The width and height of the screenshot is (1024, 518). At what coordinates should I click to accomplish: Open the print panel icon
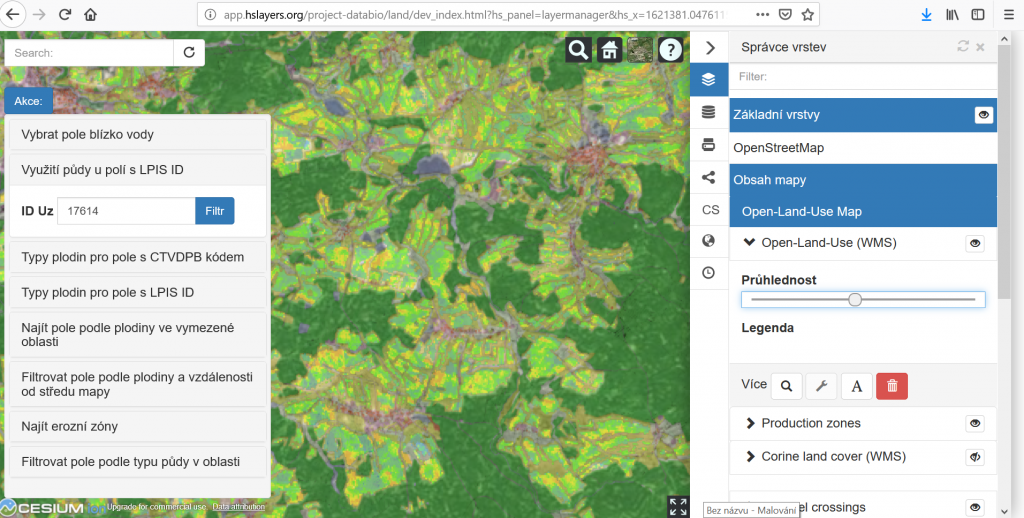(709, 145)
